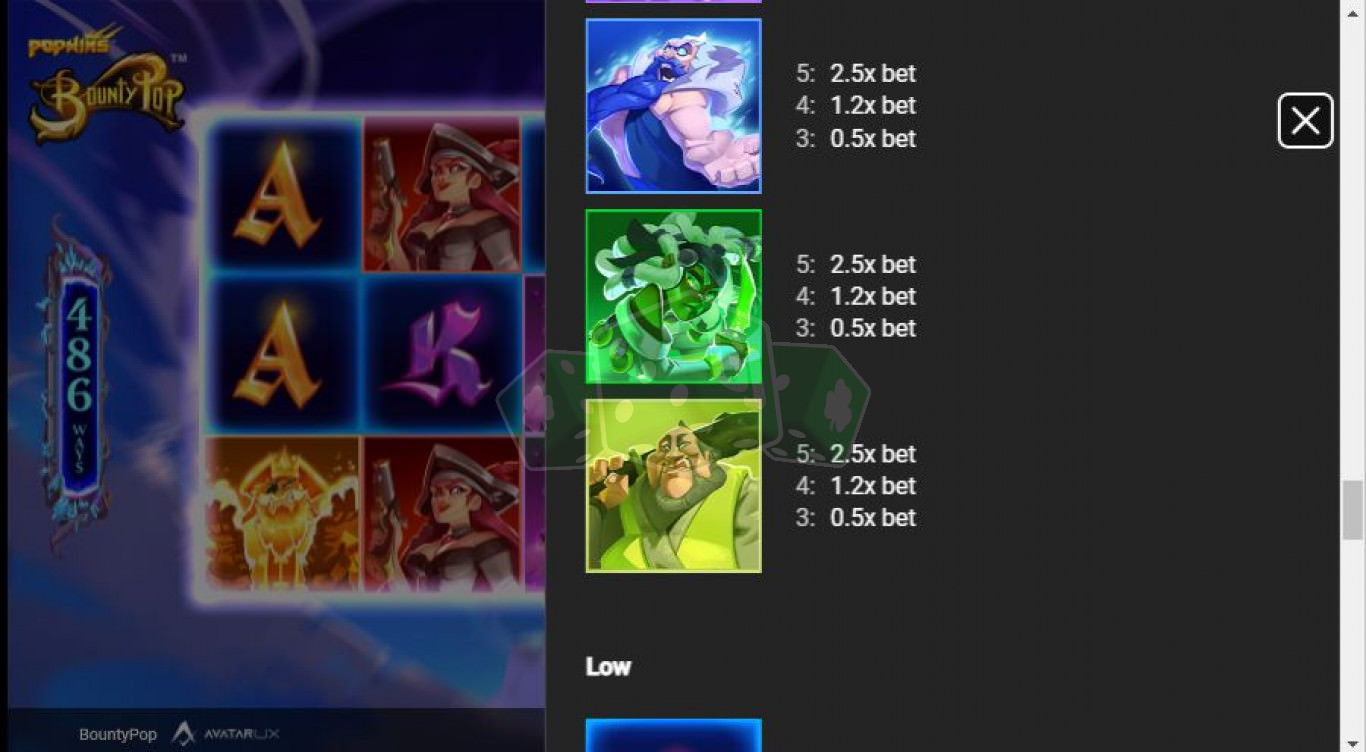Close the paytable info panel
This screenshot has height=752, width=1366.
click(1305, 121)
